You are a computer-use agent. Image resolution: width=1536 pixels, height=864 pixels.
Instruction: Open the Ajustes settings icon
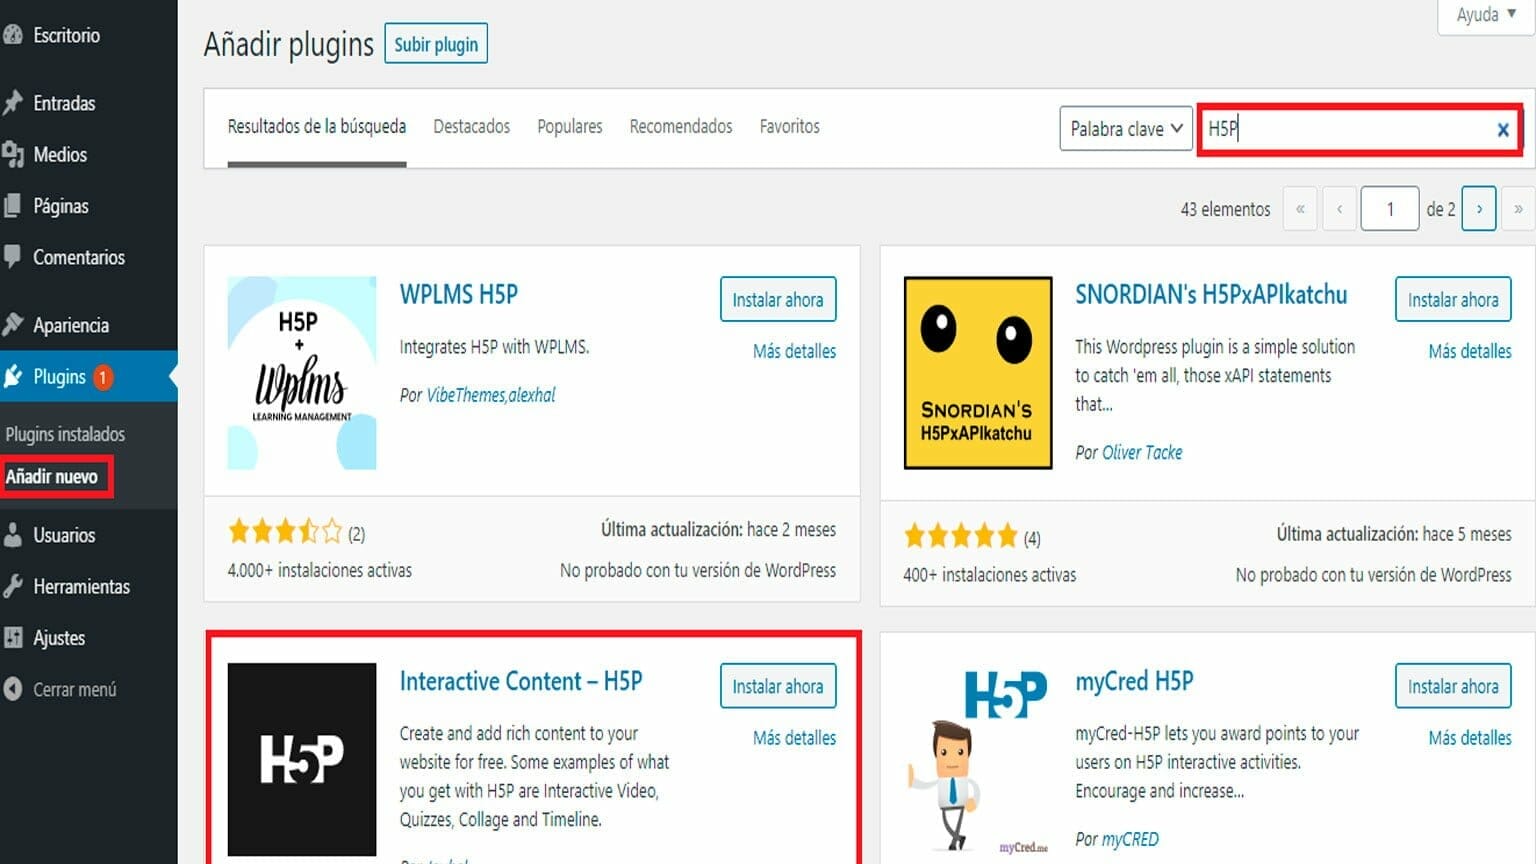tap(14, 637)
